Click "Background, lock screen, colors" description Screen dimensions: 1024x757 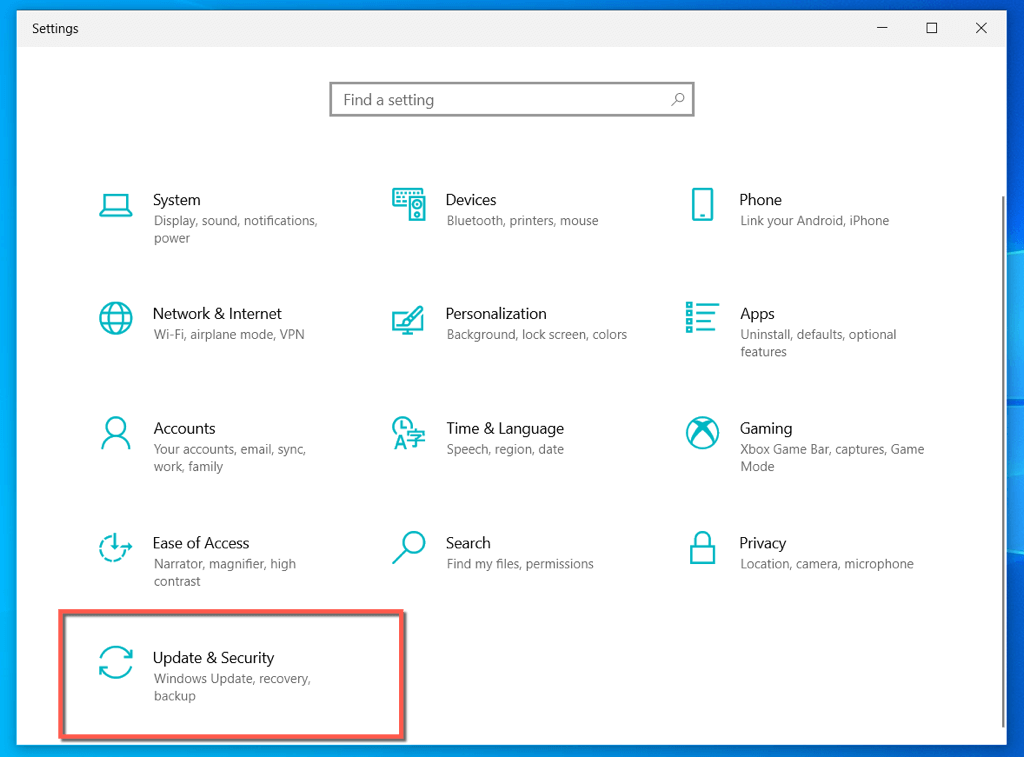[x=536, y=334]
